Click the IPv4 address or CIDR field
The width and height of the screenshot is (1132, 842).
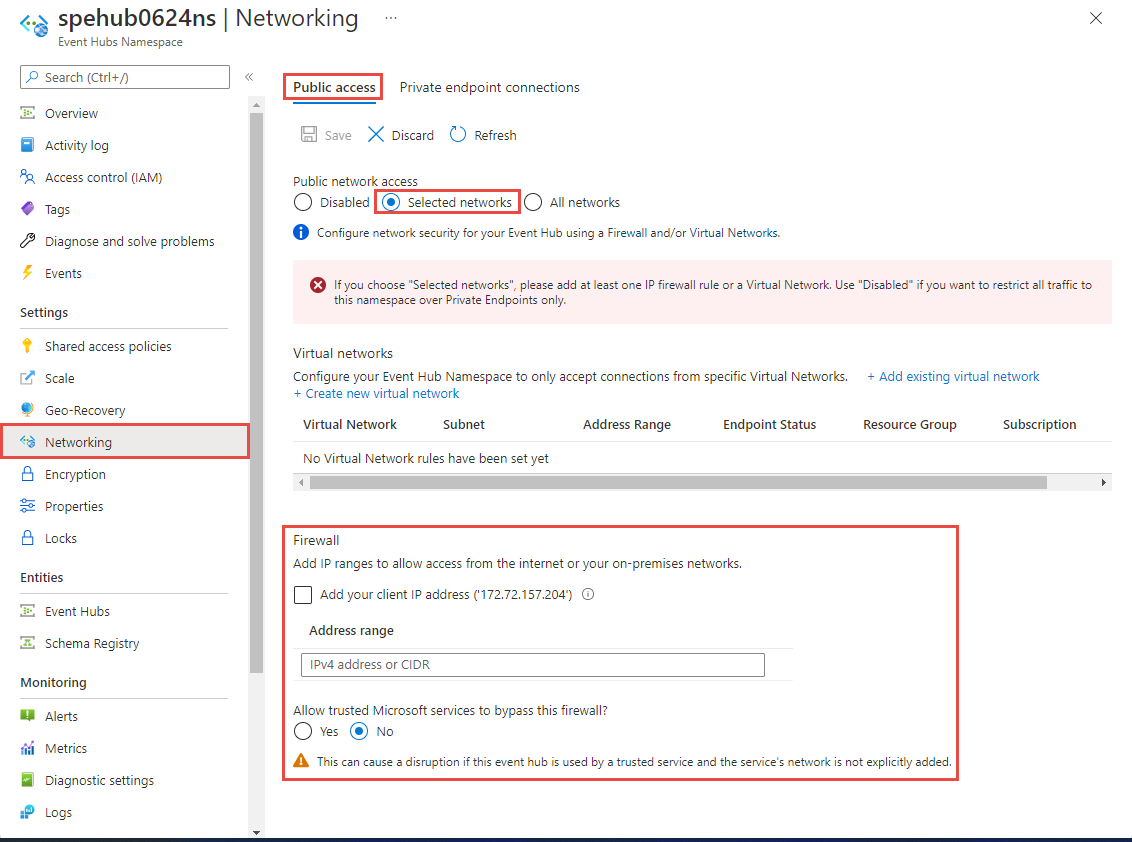[x=533, y=664]
